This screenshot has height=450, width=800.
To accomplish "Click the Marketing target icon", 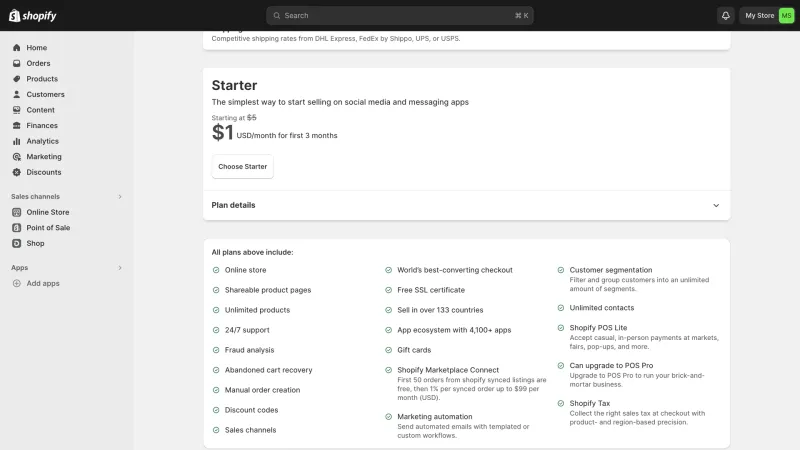I will pyautogui.click(x=16, y=157).
